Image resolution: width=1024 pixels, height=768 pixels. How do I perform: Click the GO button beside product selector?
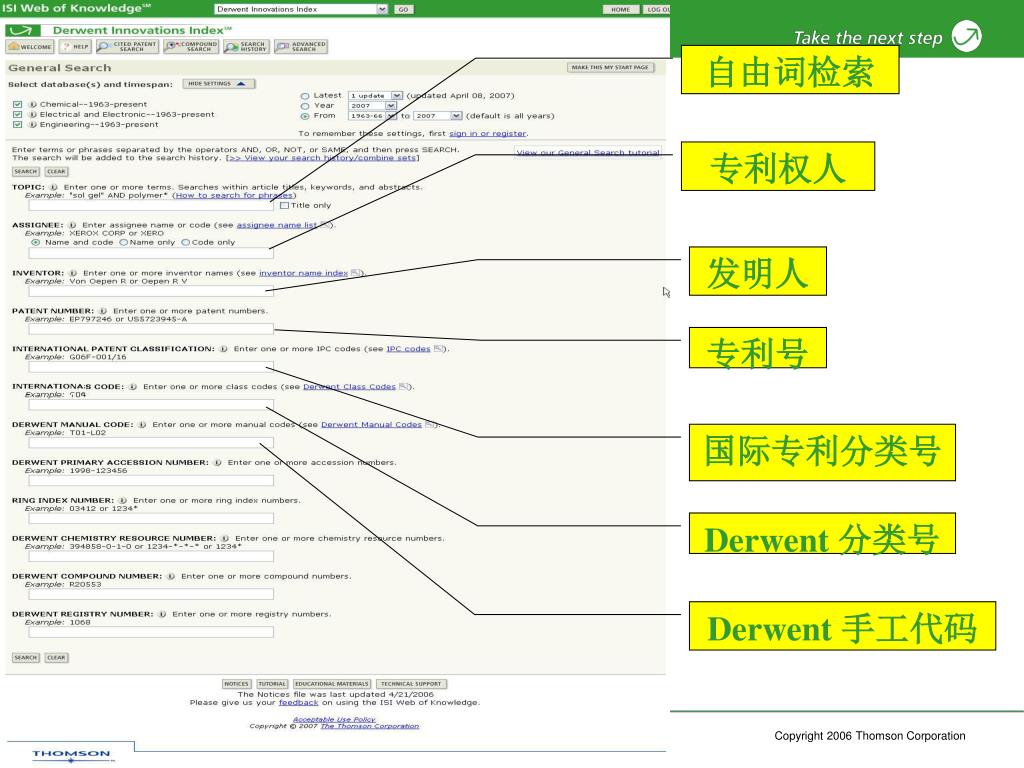coord(403,9)
